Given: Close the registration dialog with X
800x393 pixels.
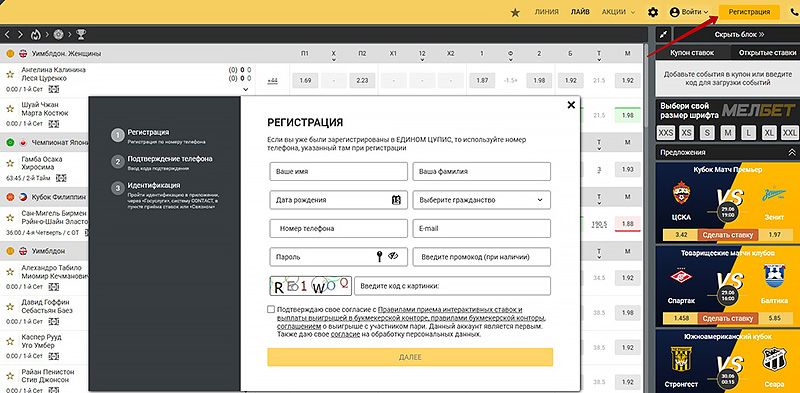Looking at the screenshot, I should point(571,105).
